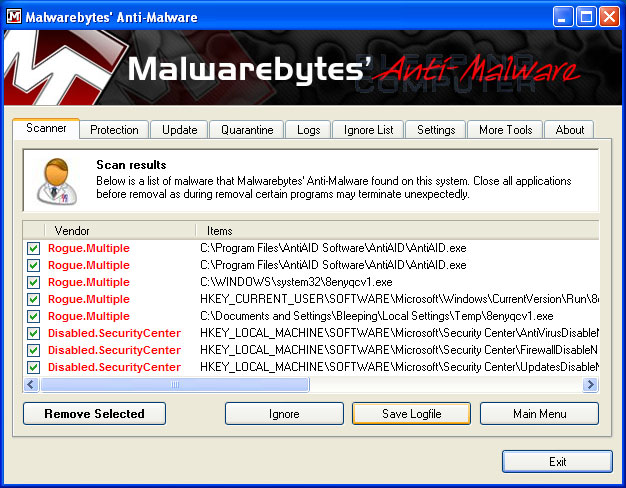Click the doctor icon beside Scan results
This screenshot has height=488, width=626.
coord(57,182)
